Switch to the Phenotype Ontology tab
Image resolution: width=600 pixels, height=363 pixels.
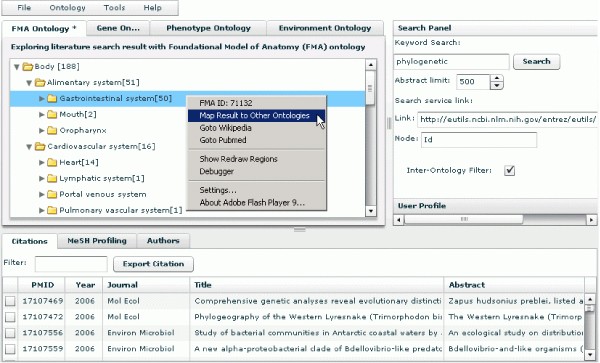[x=208, y=28]
